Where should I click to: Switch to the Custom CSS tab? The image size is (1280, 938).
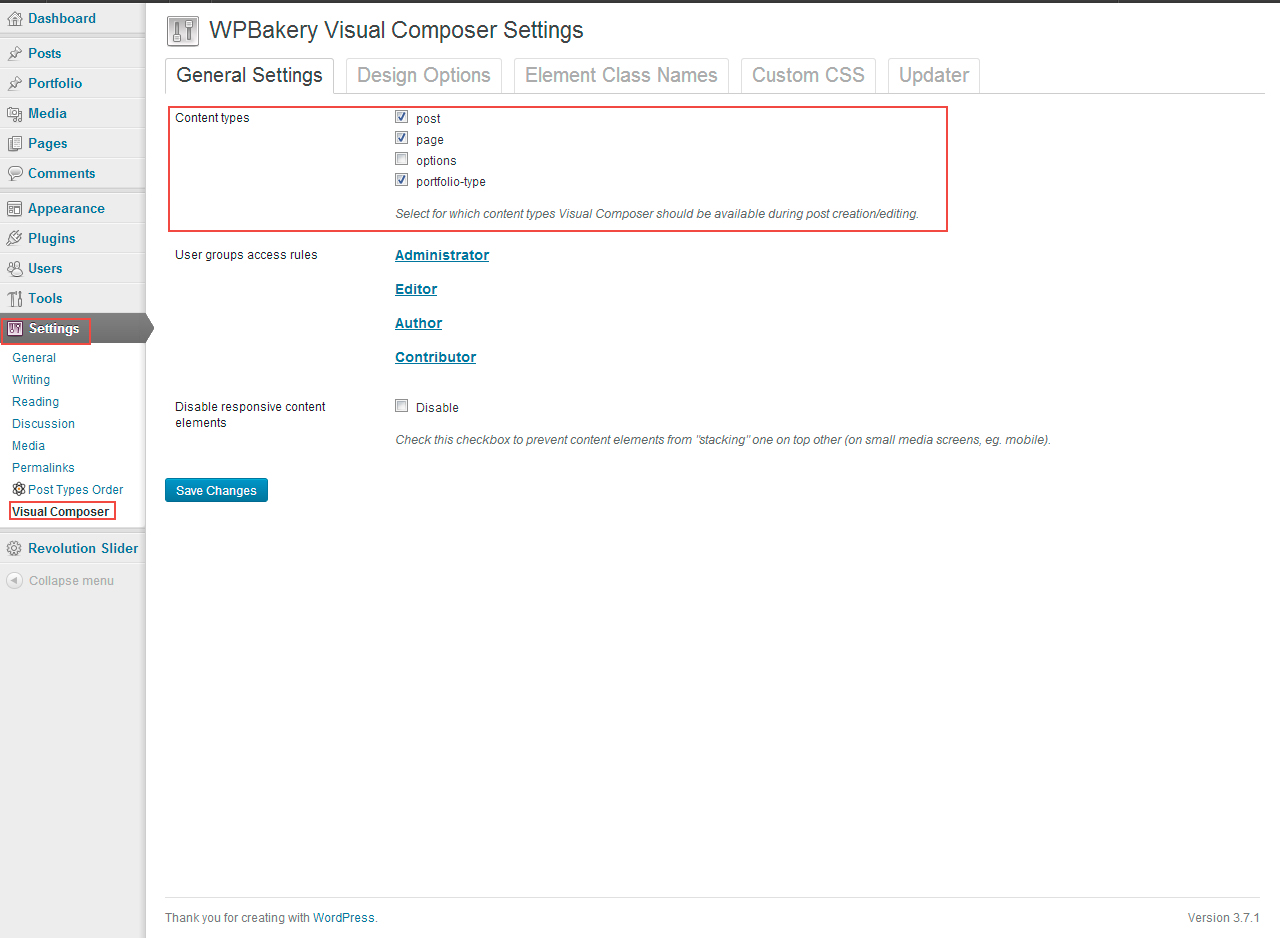click(x=808, y=76)
